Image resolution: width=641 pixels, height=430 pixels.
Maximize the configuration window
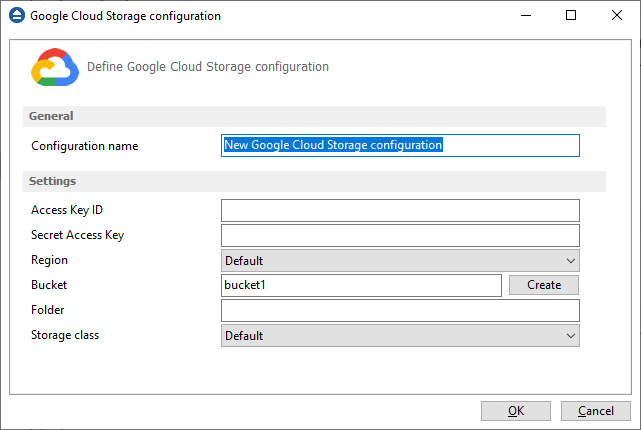coord(571,16)
